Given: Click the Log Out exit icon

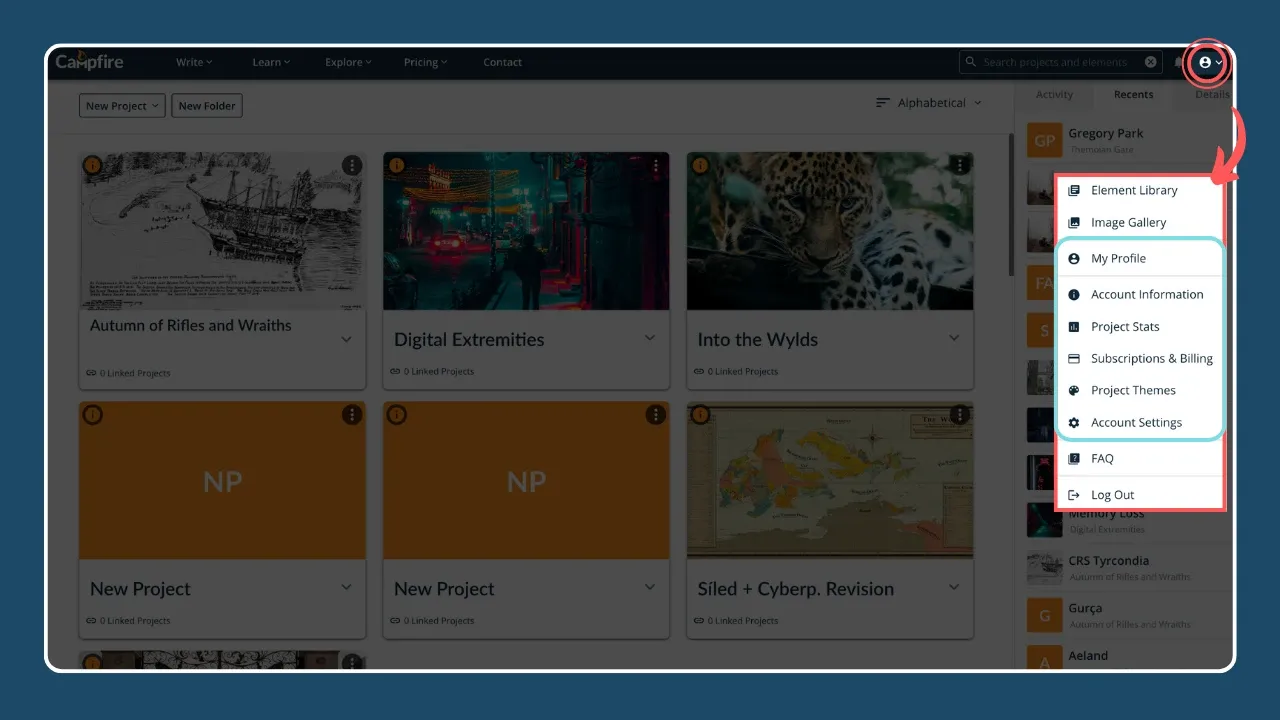Looking at the screenshot, I should tap(1074, 495).
